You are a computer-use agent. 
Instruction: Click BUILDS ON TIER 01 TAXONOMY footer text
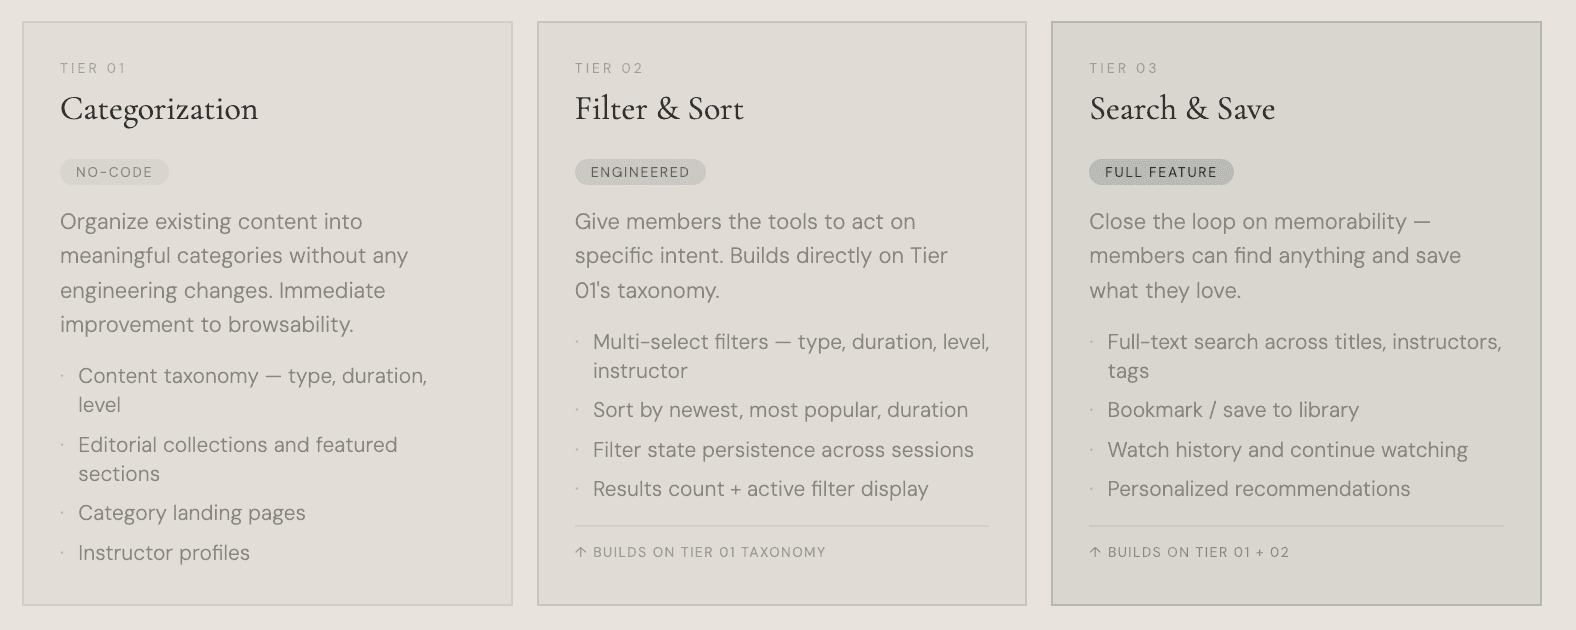(709, 552)
